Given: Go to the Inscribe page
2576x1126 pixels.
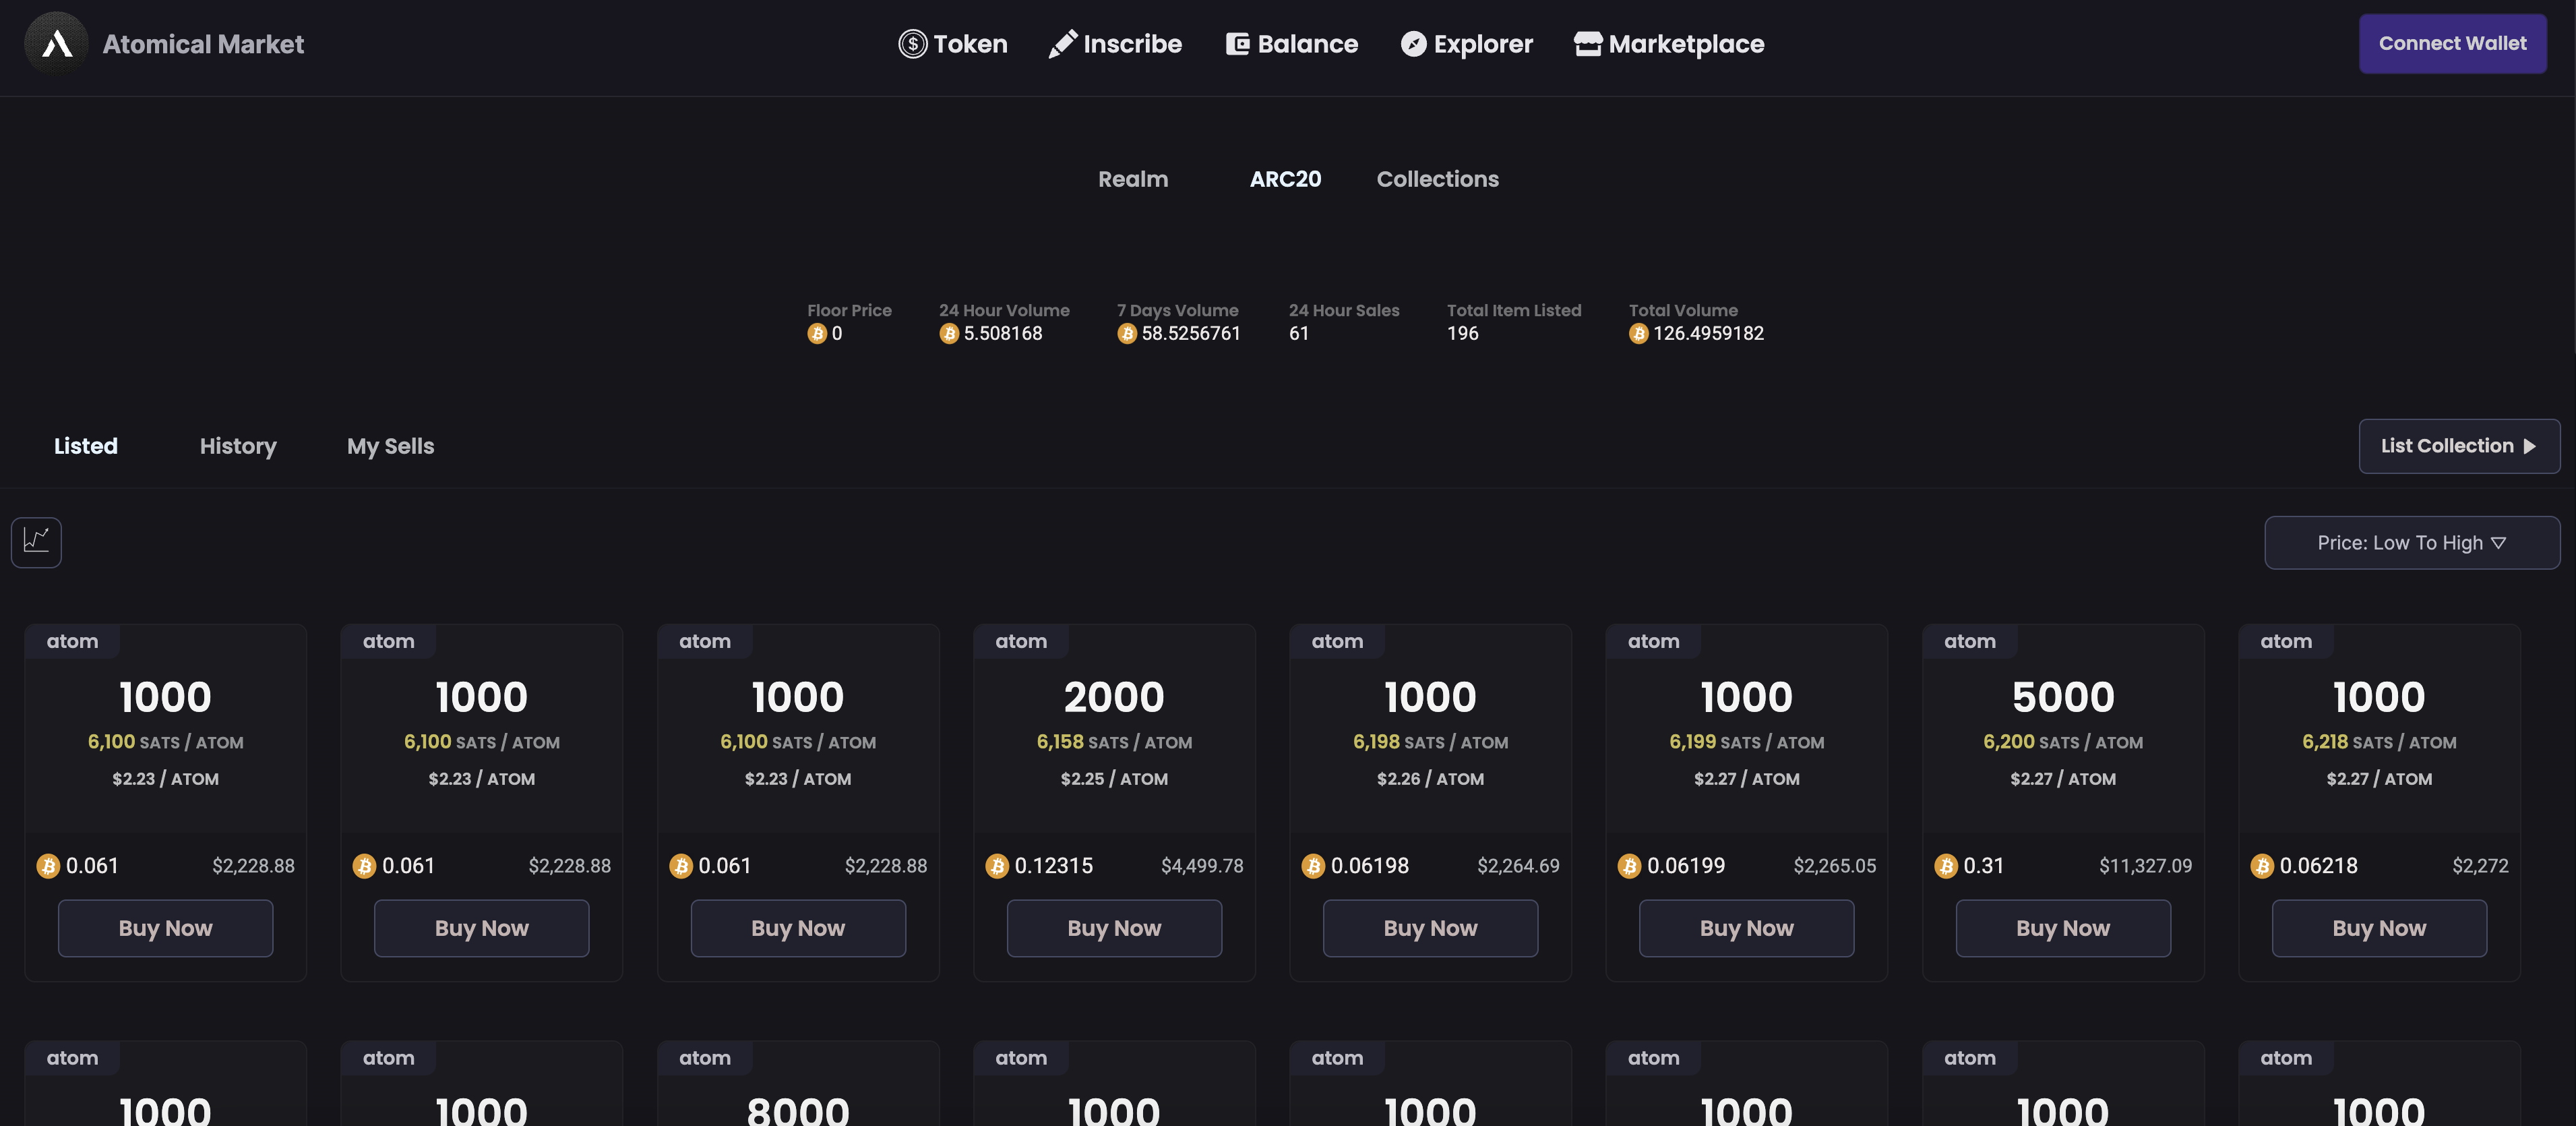Looking at the screenshot, I should (x=1115, y=44).
